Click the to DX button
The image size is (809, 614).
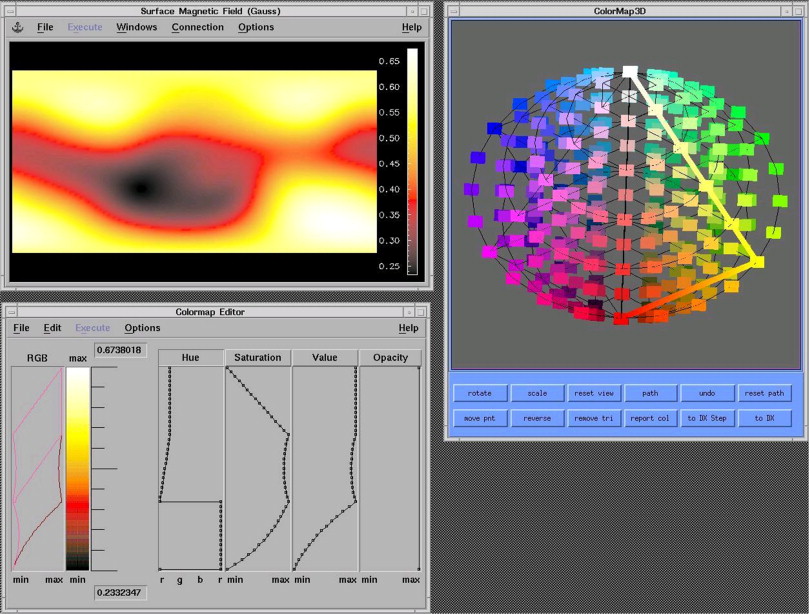764,418
